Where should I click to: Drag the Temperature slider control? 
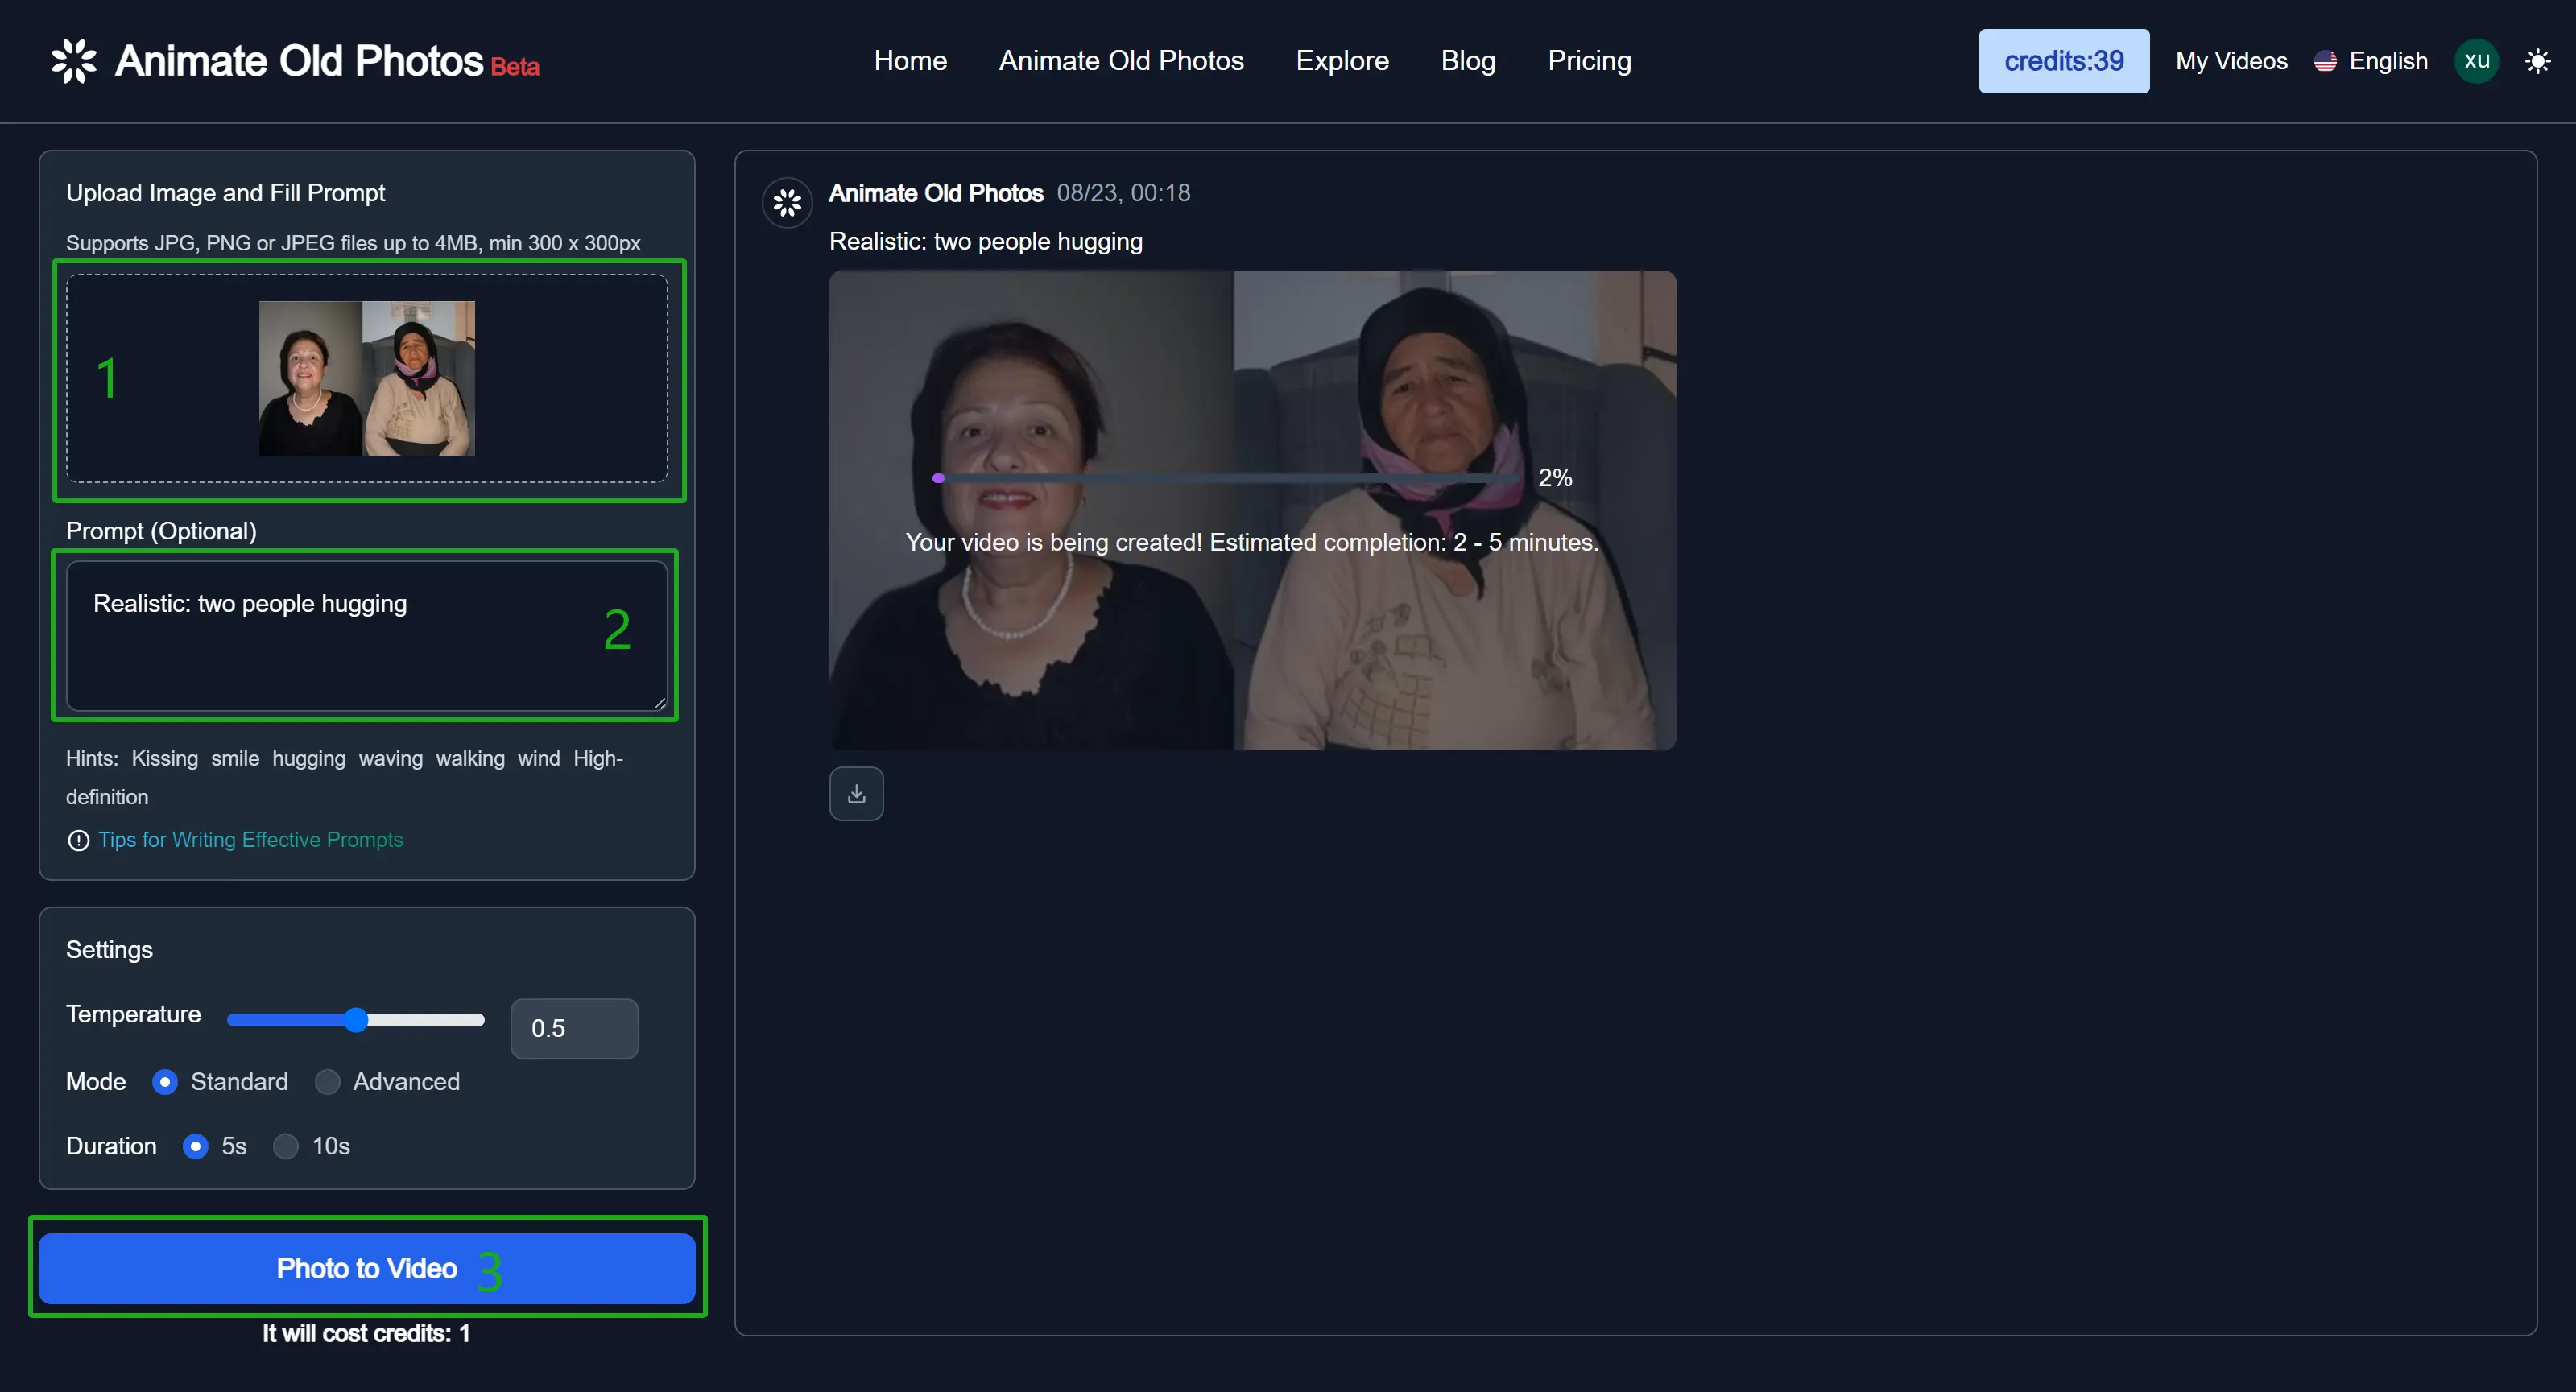(x=357, y=1018)
